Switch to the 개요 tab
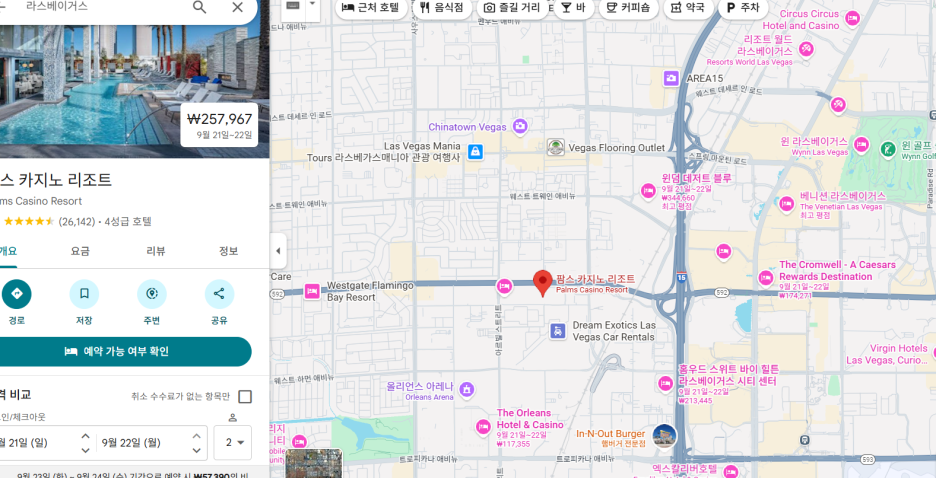The width and height of the screenshot is (936, 478). 8,251
